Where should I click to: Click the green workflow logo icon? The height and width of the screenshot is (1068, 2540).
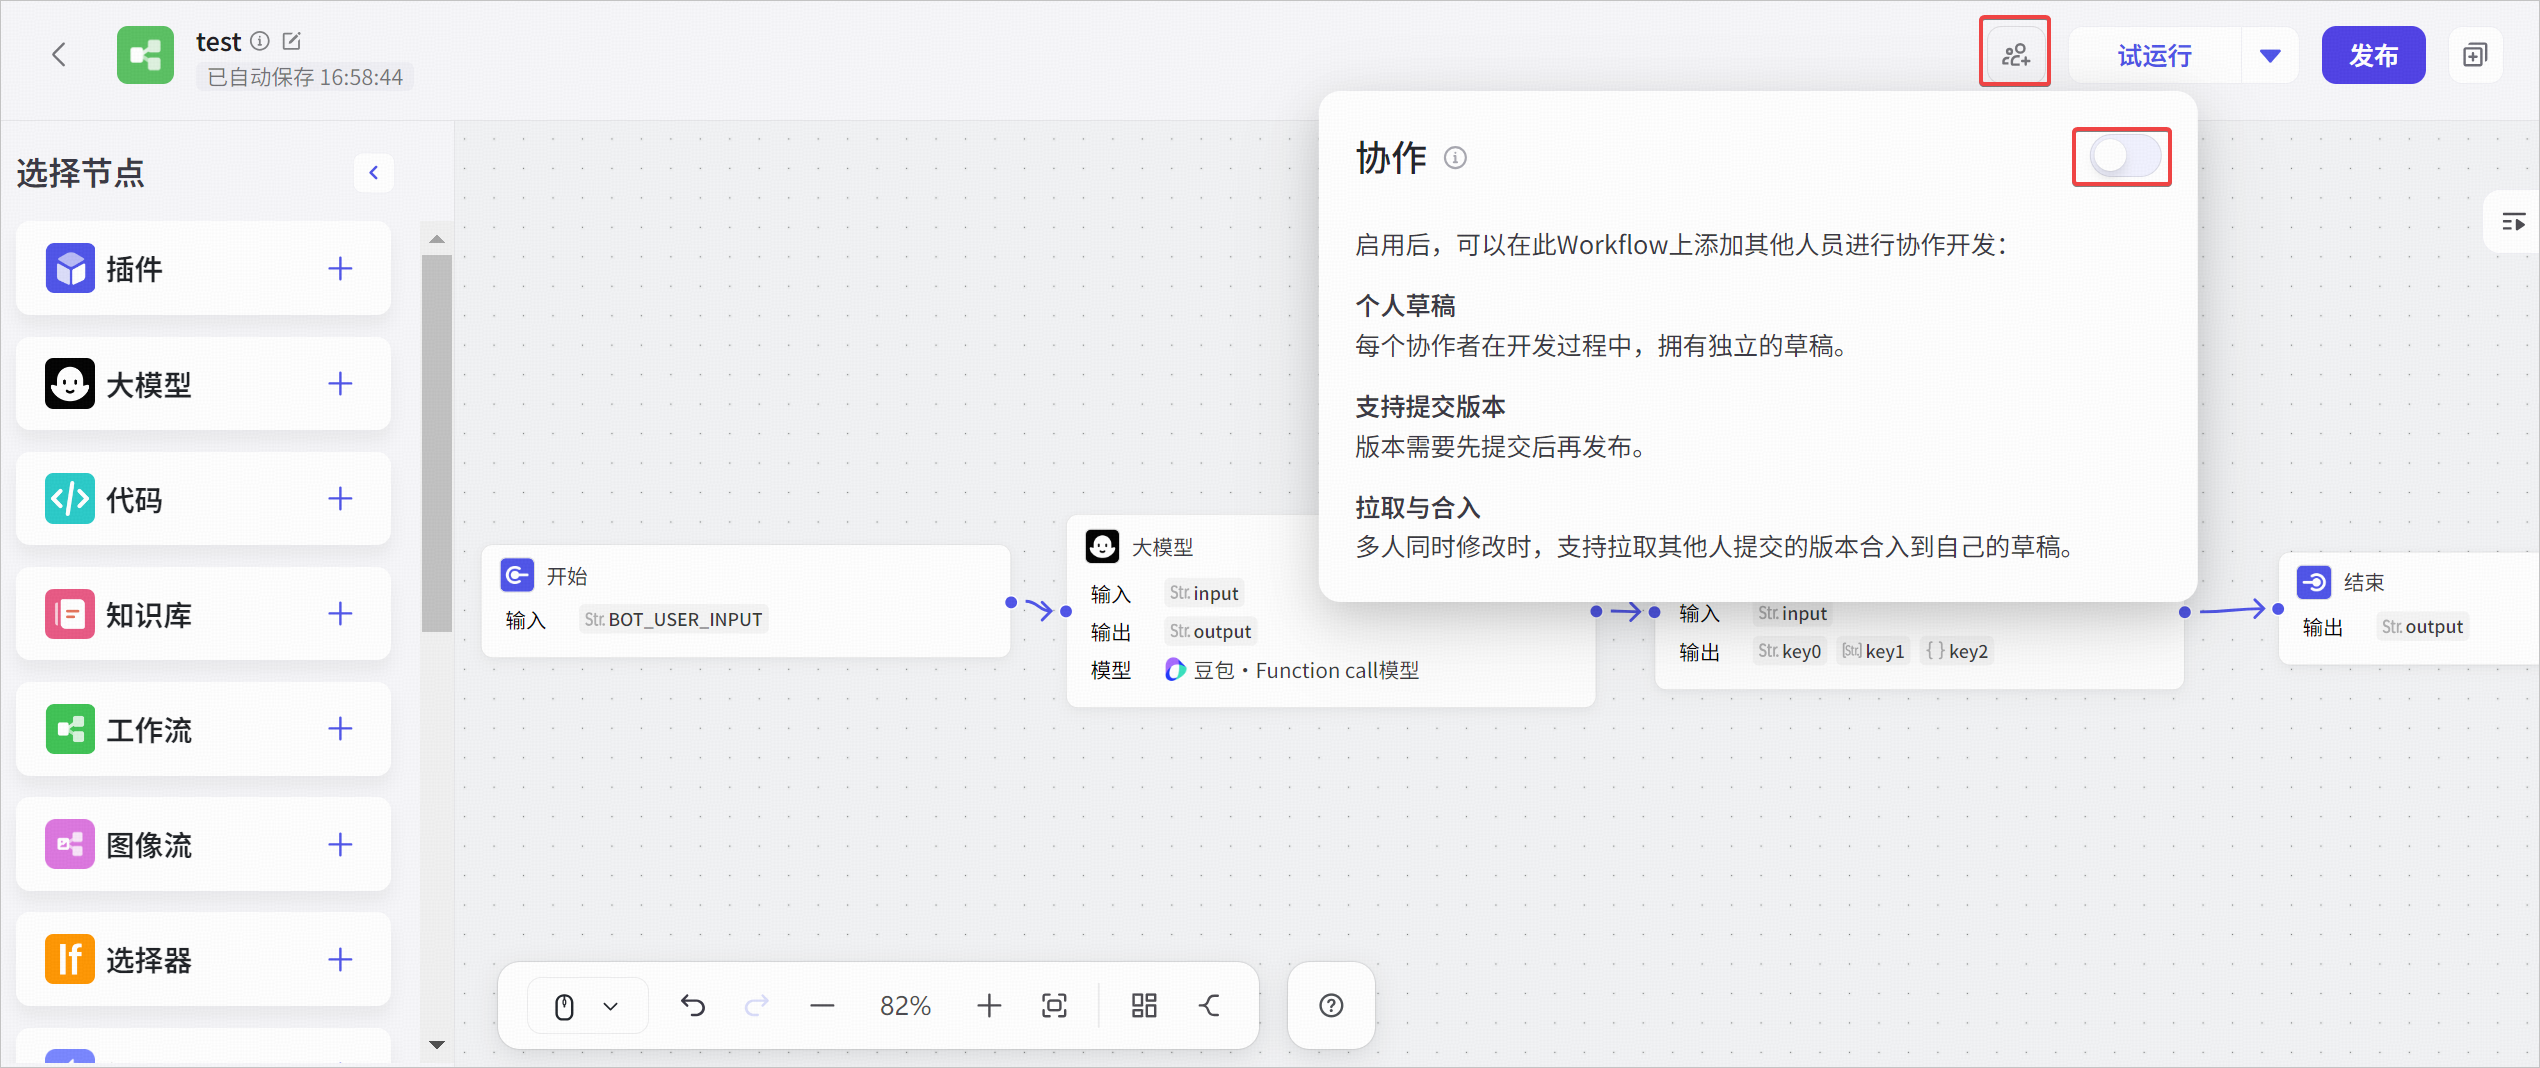145,55
